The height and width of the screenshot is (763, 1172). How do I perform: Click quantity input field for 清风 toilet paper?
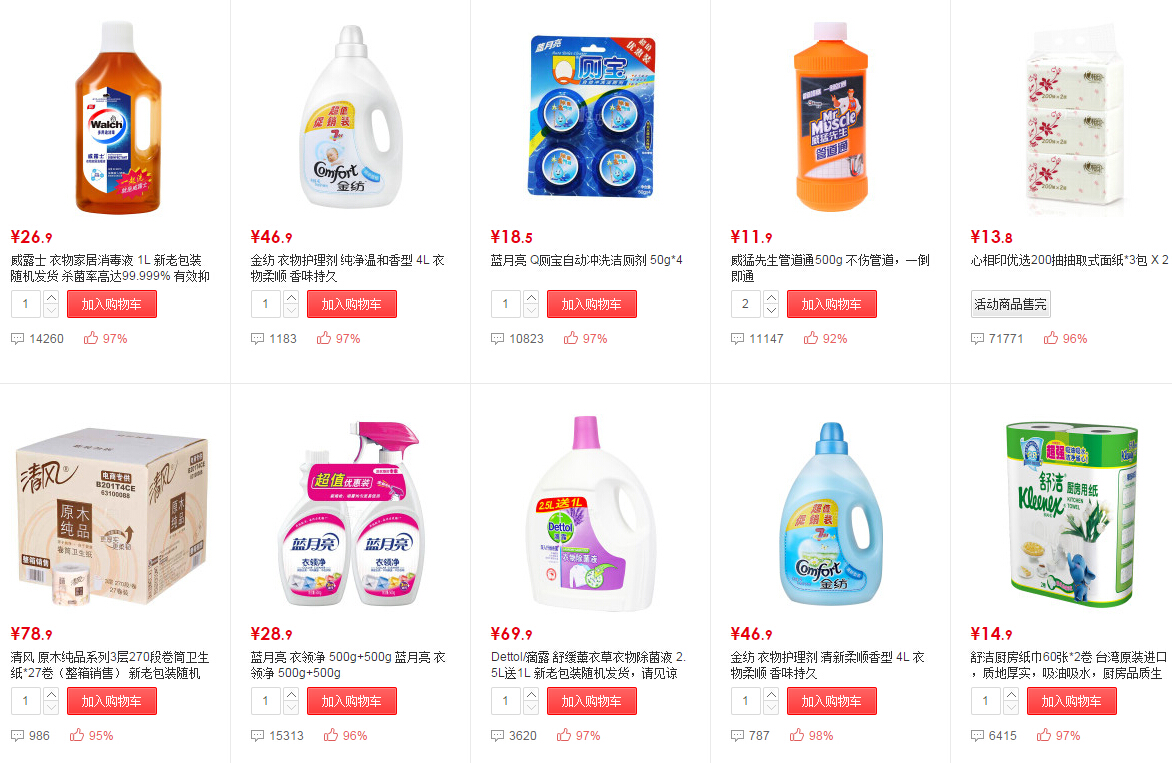pyautogui.click(x=26, y=701)
